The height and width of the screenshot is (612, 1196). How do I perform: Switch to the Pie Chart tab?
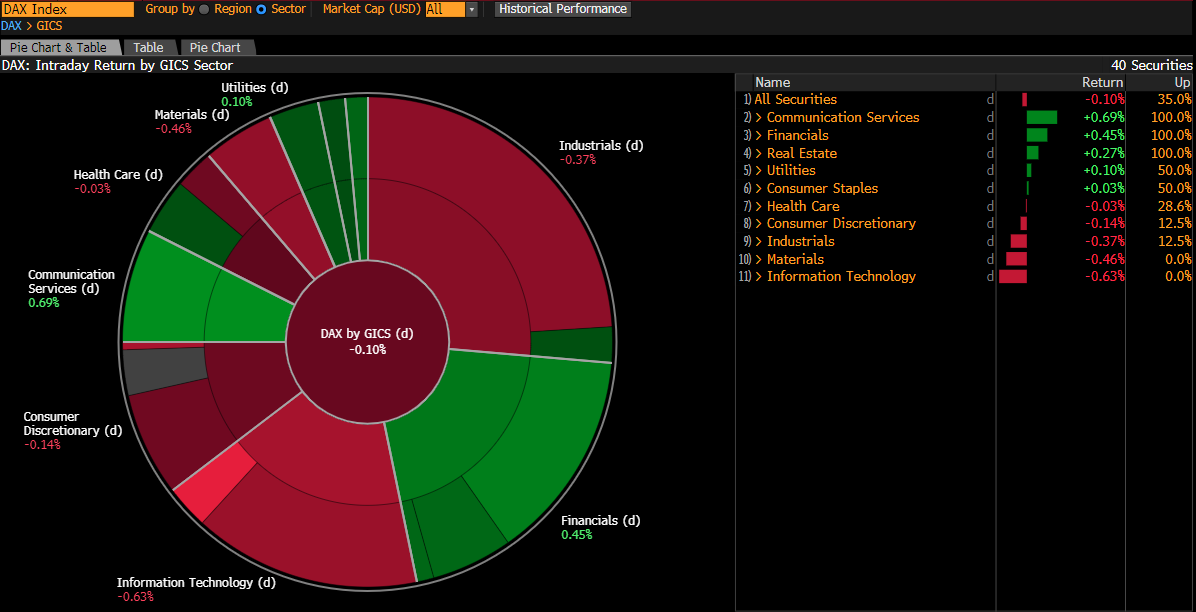point(215,47)
